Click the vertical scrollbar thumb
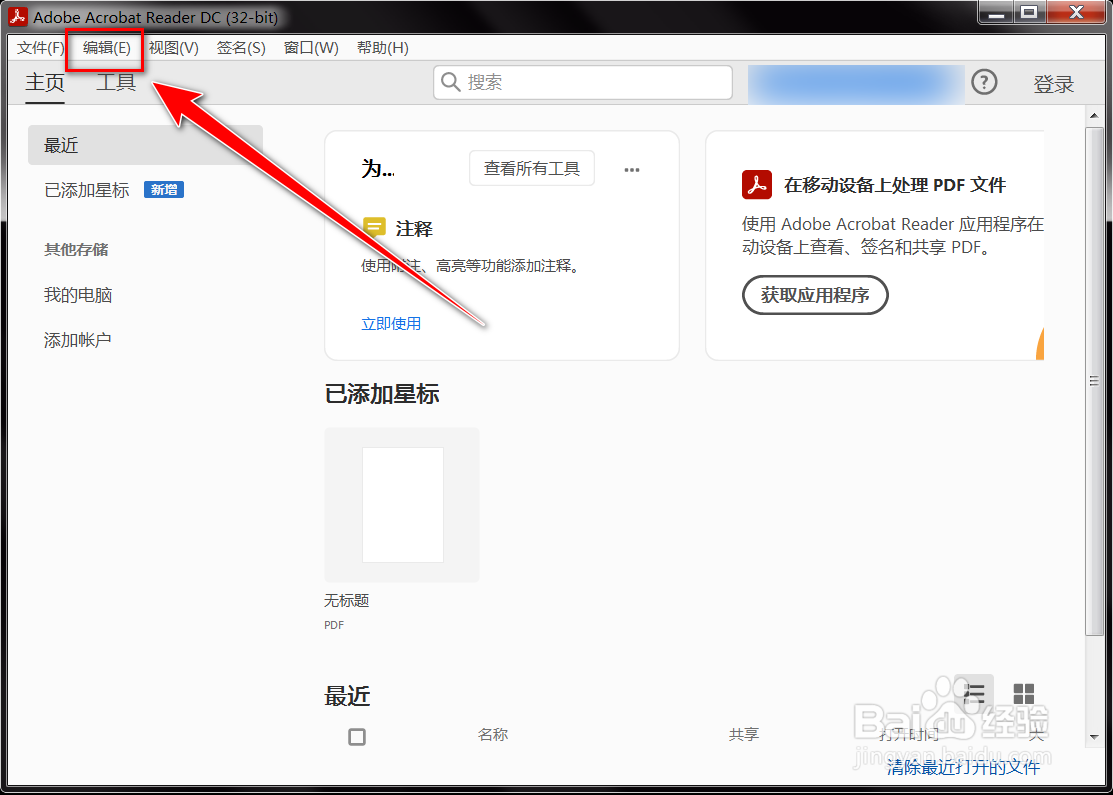This screenshot has height=795, width=1113. click(1094, 381)
